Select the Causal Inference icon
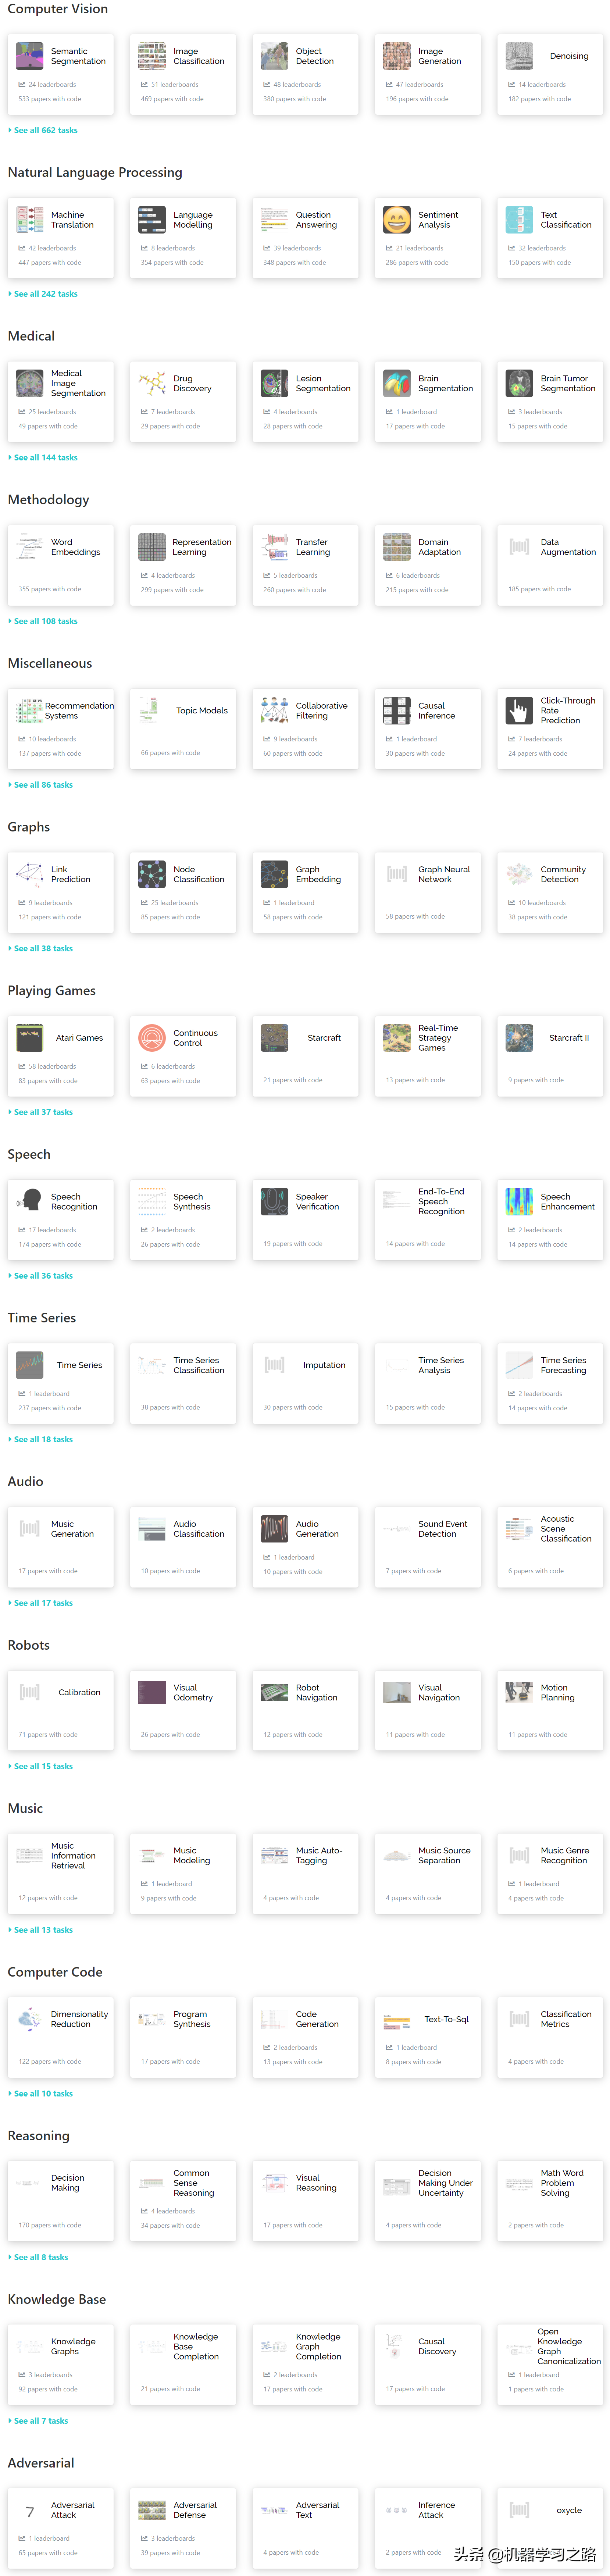The image size is (610, 2576). click(397, 711)
